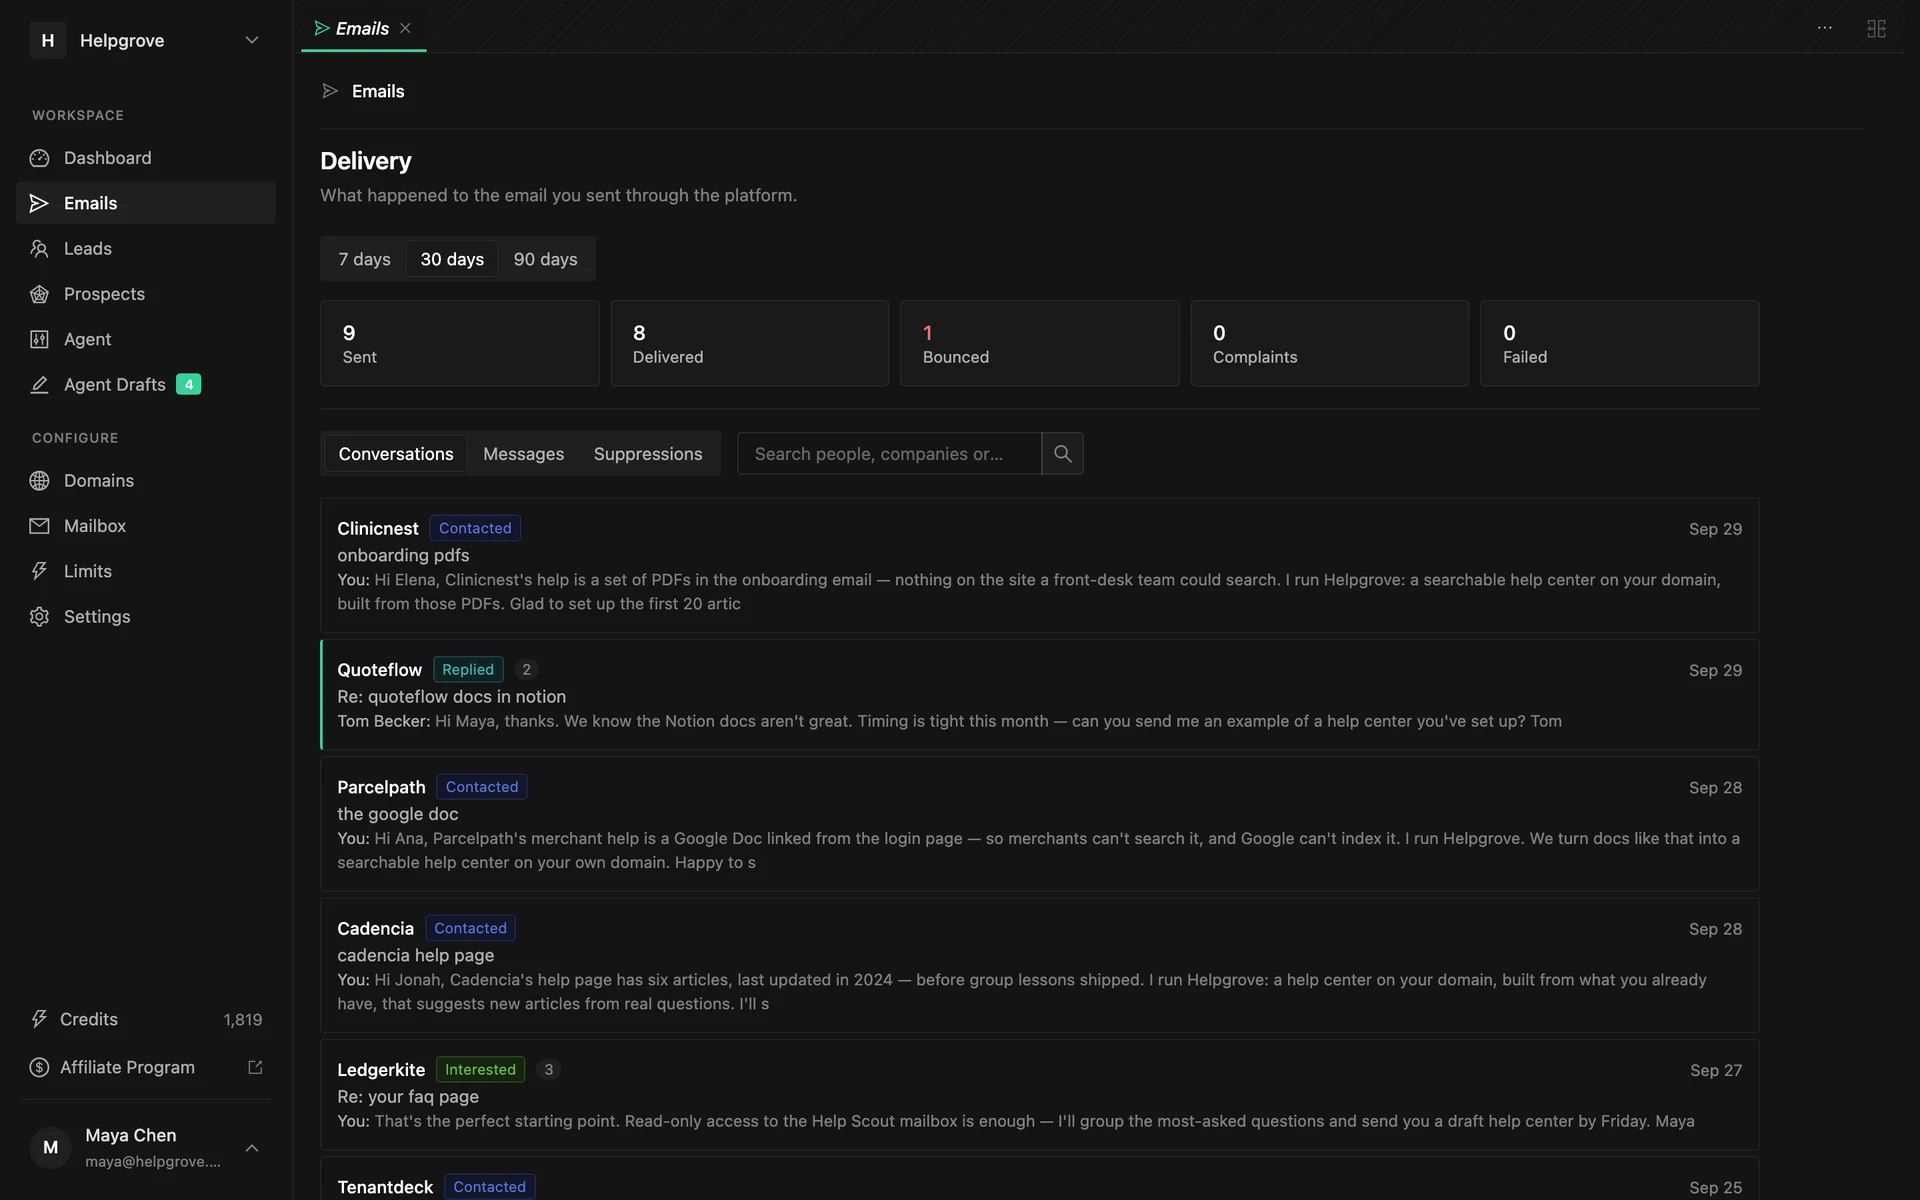Click the search magnifier button

click(x=1062, y=453)
